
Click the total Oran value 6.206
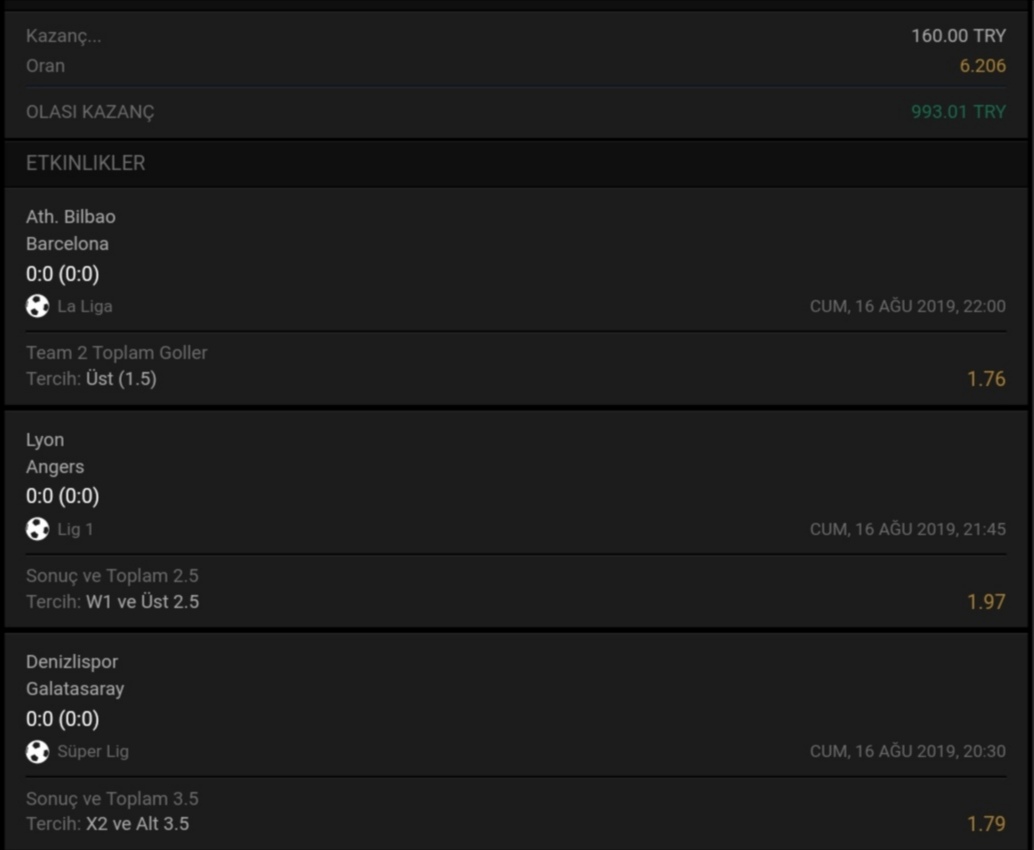coord(983,66)
